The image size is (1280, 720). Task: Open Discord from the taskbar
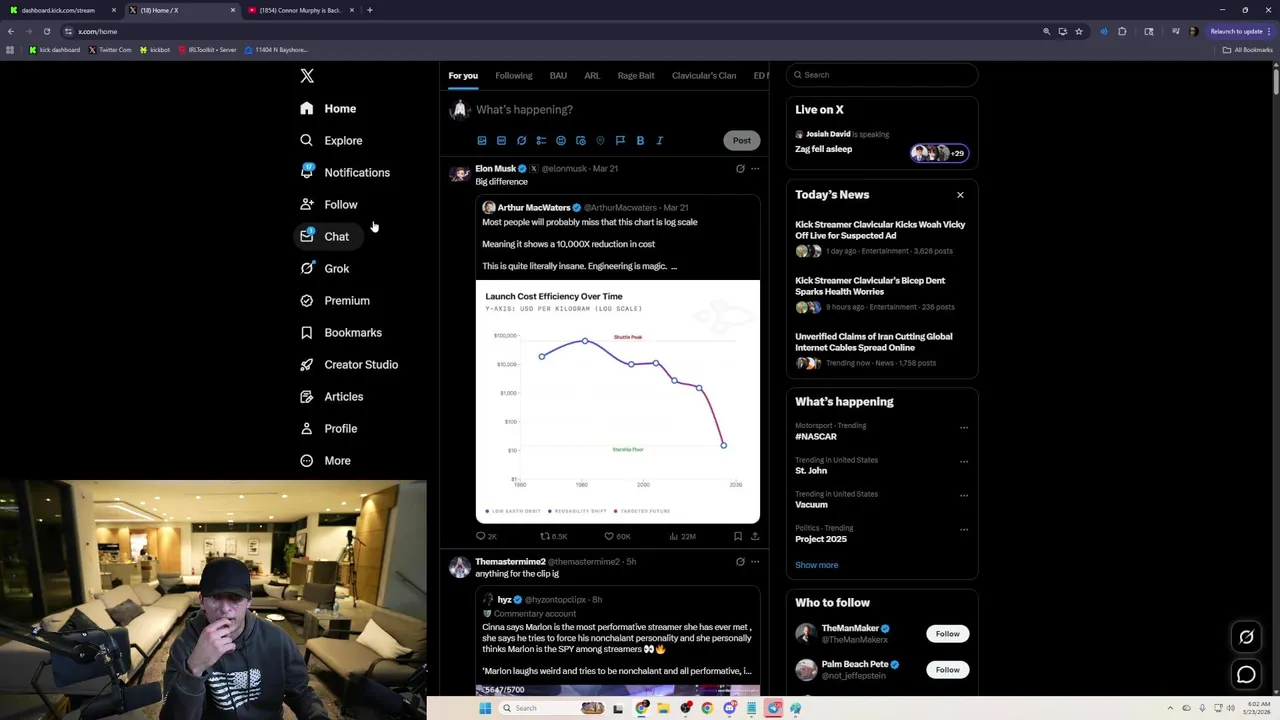coord(729,708)
